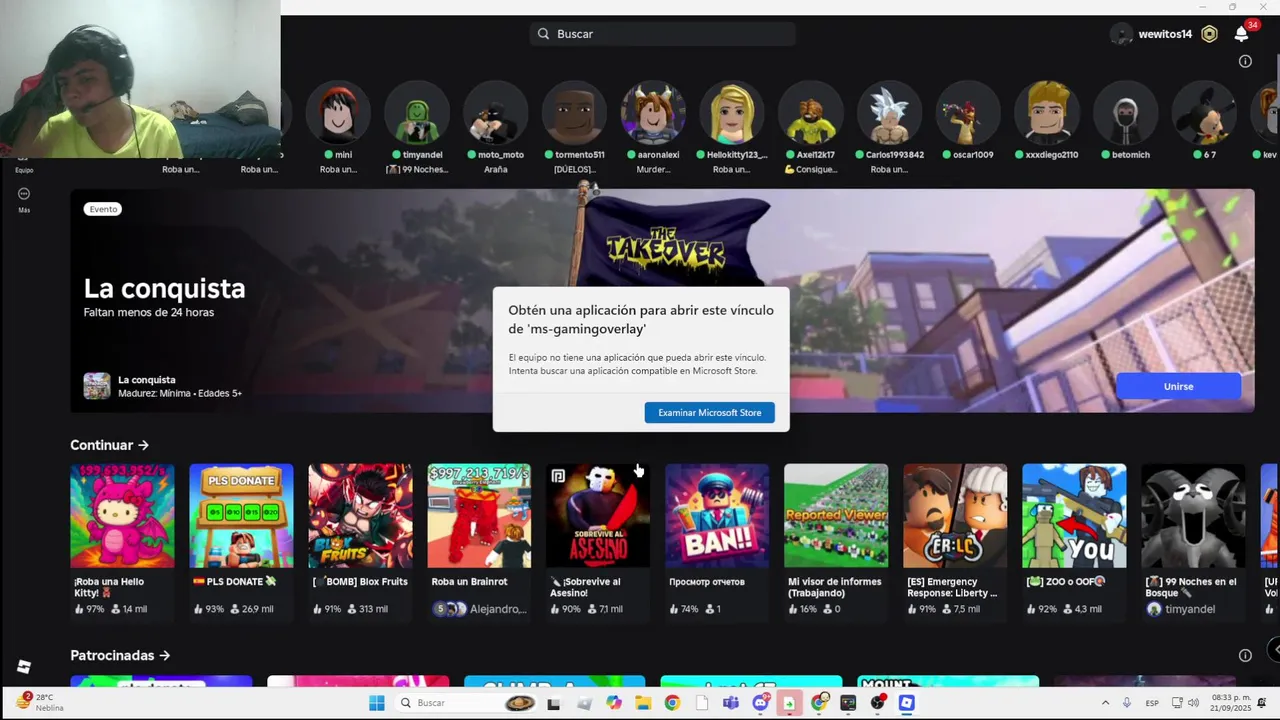This screenshot has width=1280, height=720.
Task: Open friend mini's avatar
Action: click(x=338, y=113)
